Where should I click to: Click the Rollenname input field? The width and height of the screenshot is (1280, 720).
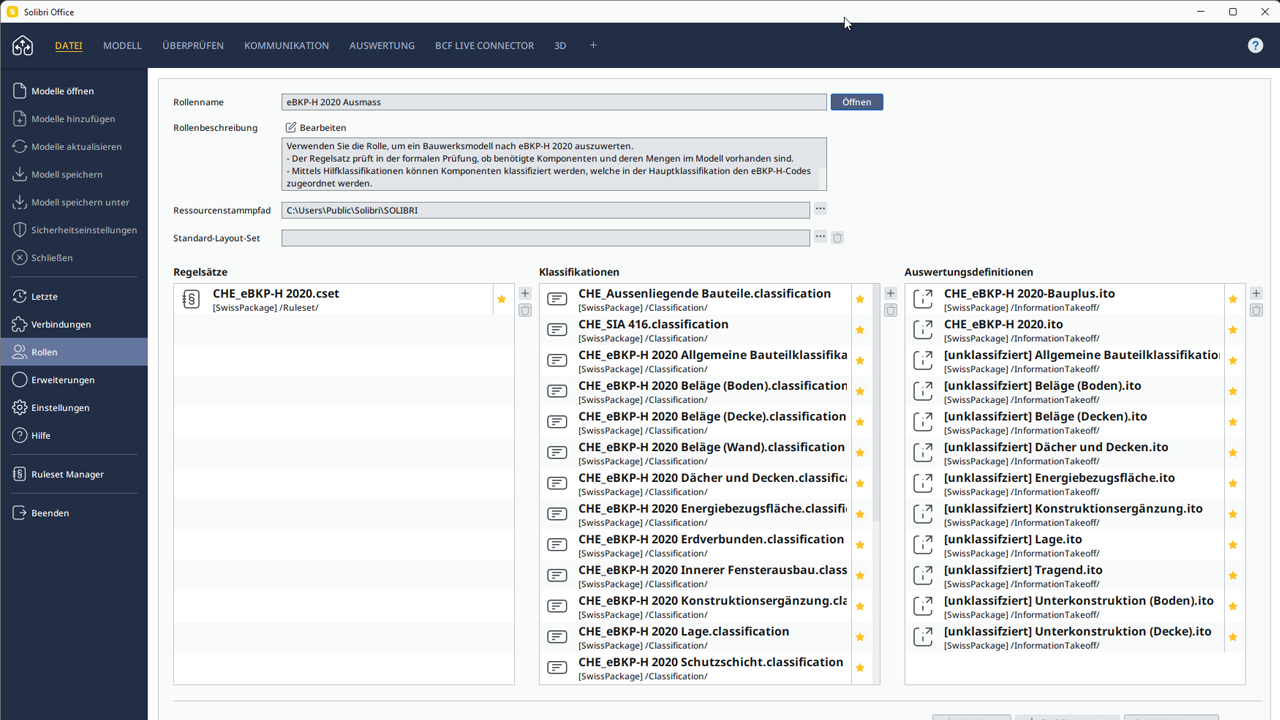[x=554, y=102]
